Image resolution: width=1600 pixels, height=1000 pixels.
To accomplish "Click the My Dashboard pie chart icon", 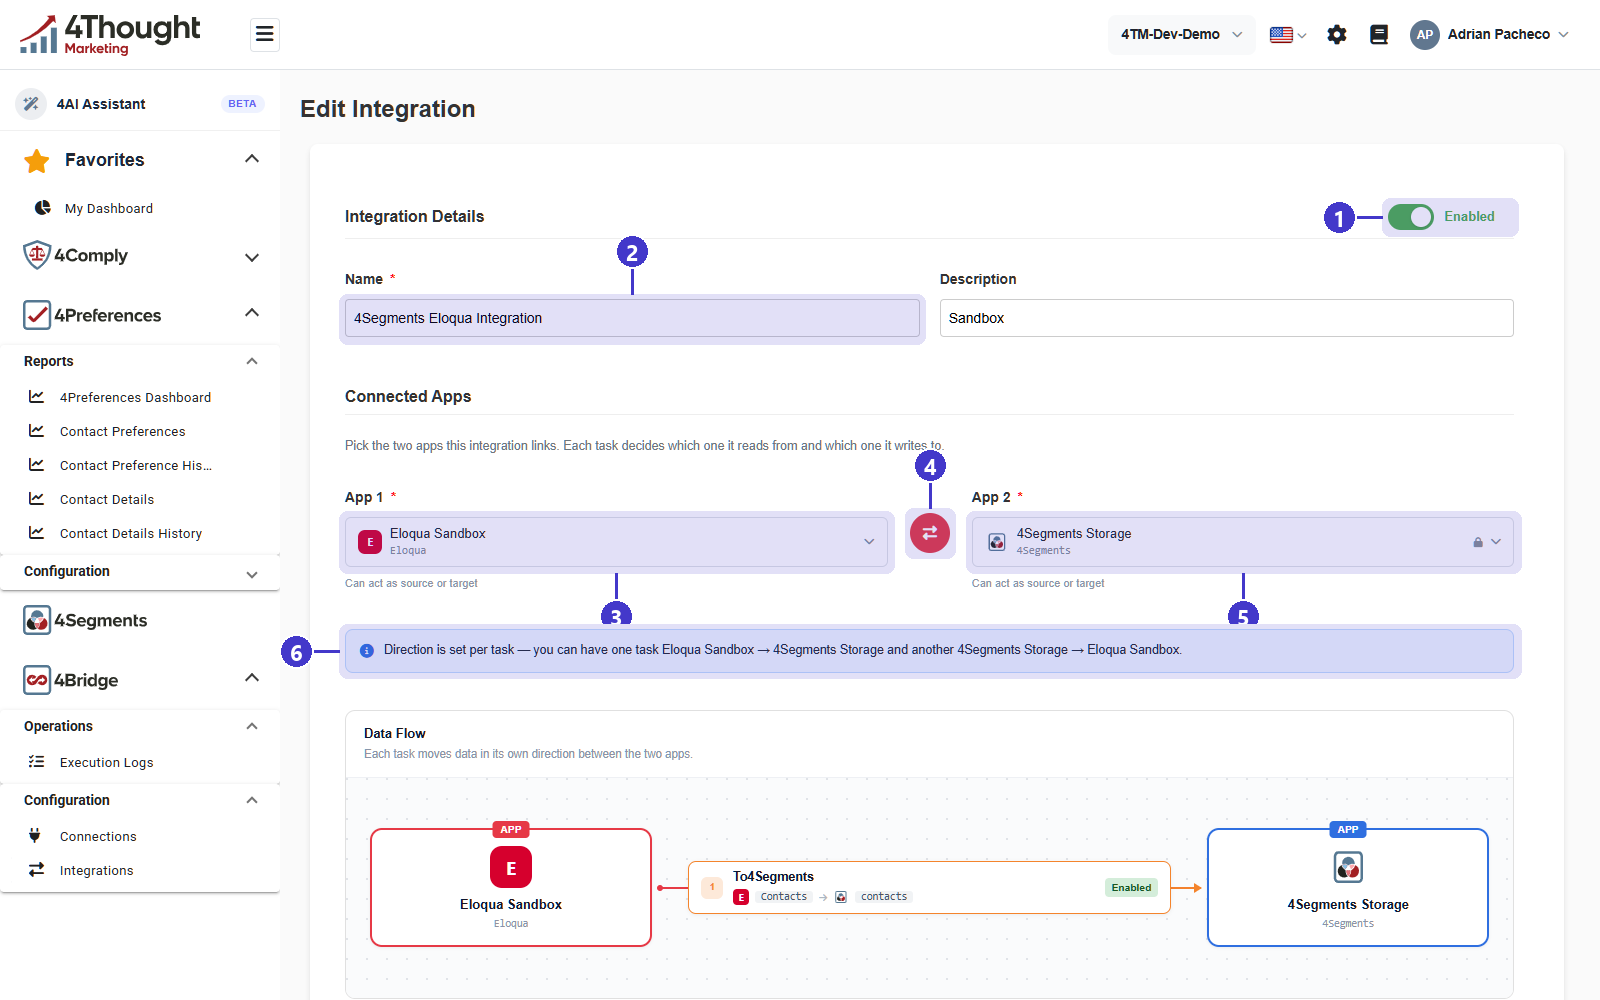I will coord(43,208).
